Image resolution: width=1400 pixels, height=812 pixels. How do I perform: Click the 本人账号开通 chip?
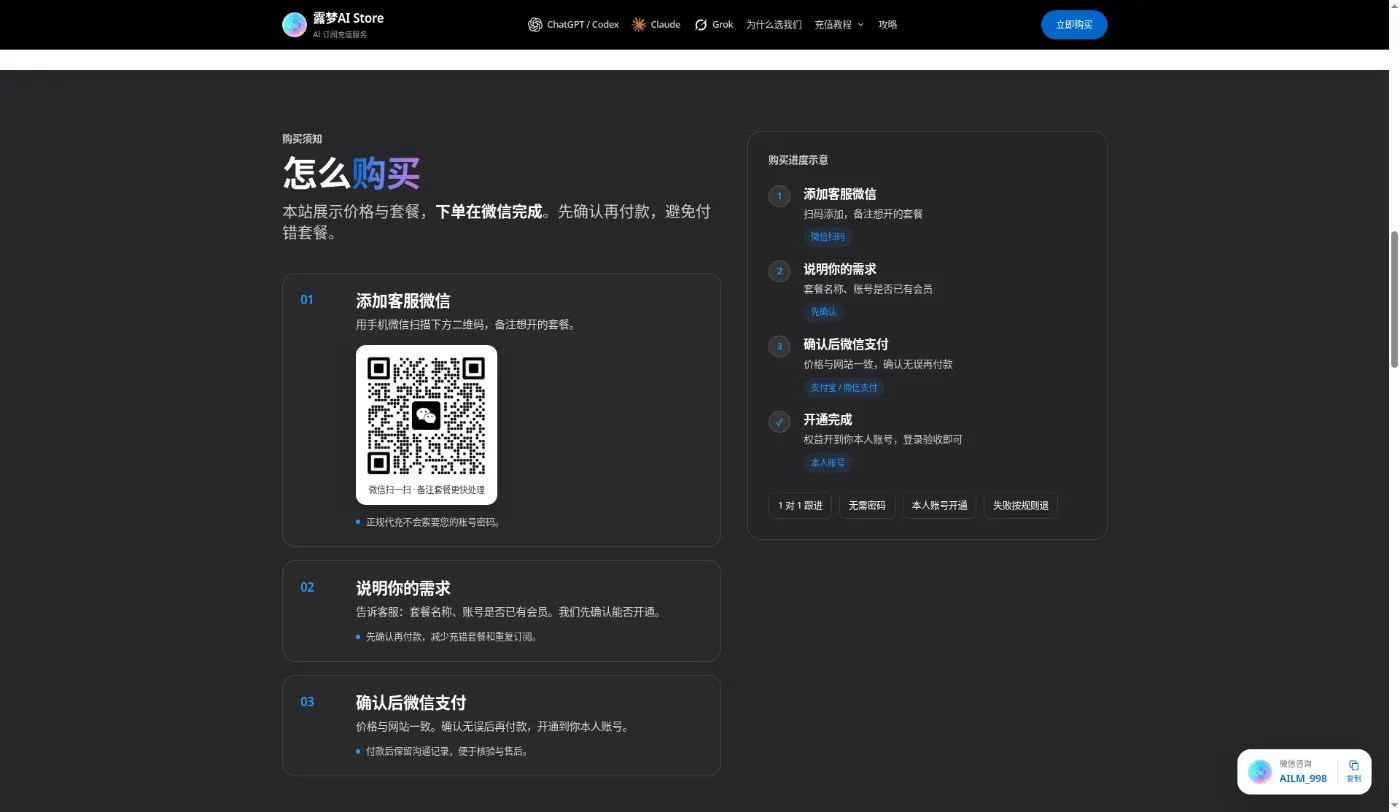coord(940,505)
